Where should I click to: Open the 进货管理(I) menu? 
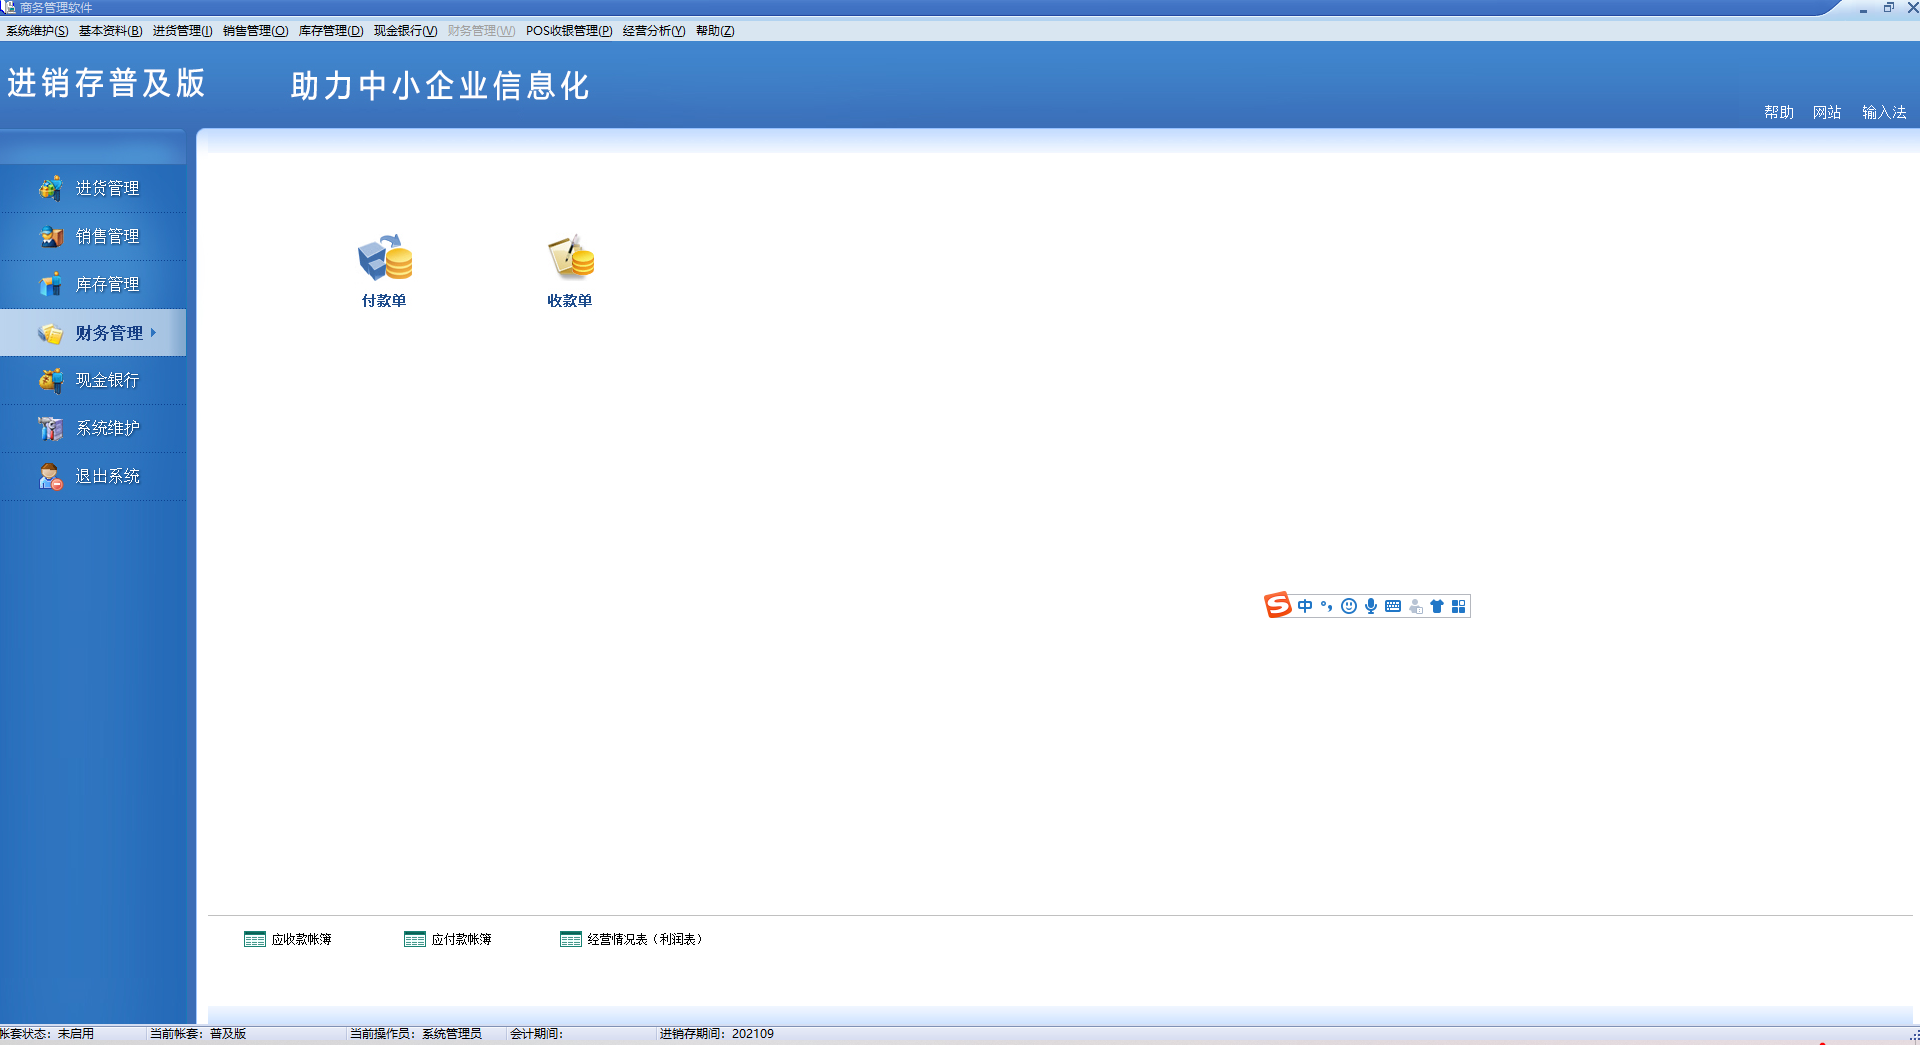coord(182,31)
